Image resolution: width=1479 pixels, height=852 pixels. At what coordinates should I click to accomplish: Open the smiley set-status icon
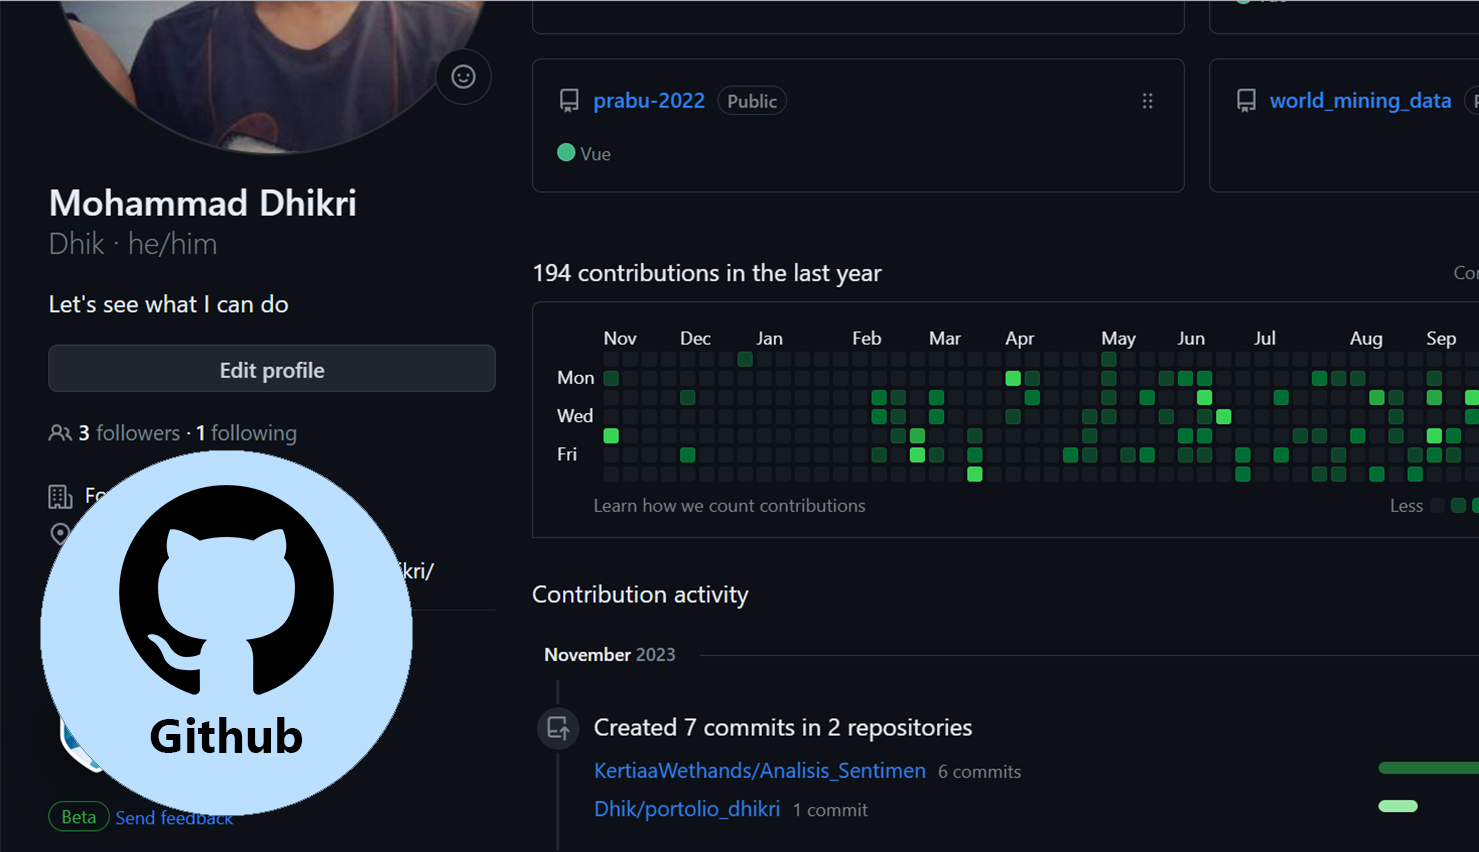point(463,76)
